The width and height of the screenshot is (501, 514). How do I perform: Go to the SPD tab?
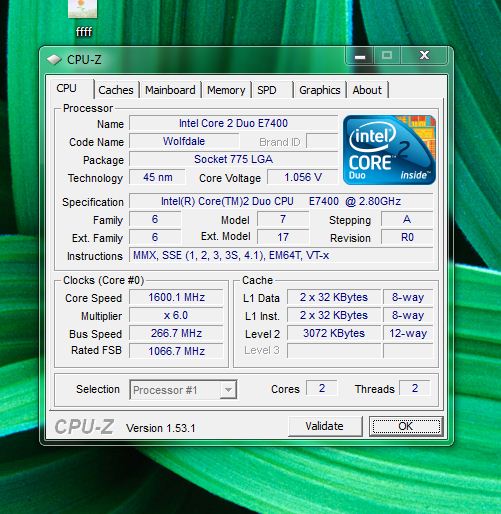click(x=272, y=90)
